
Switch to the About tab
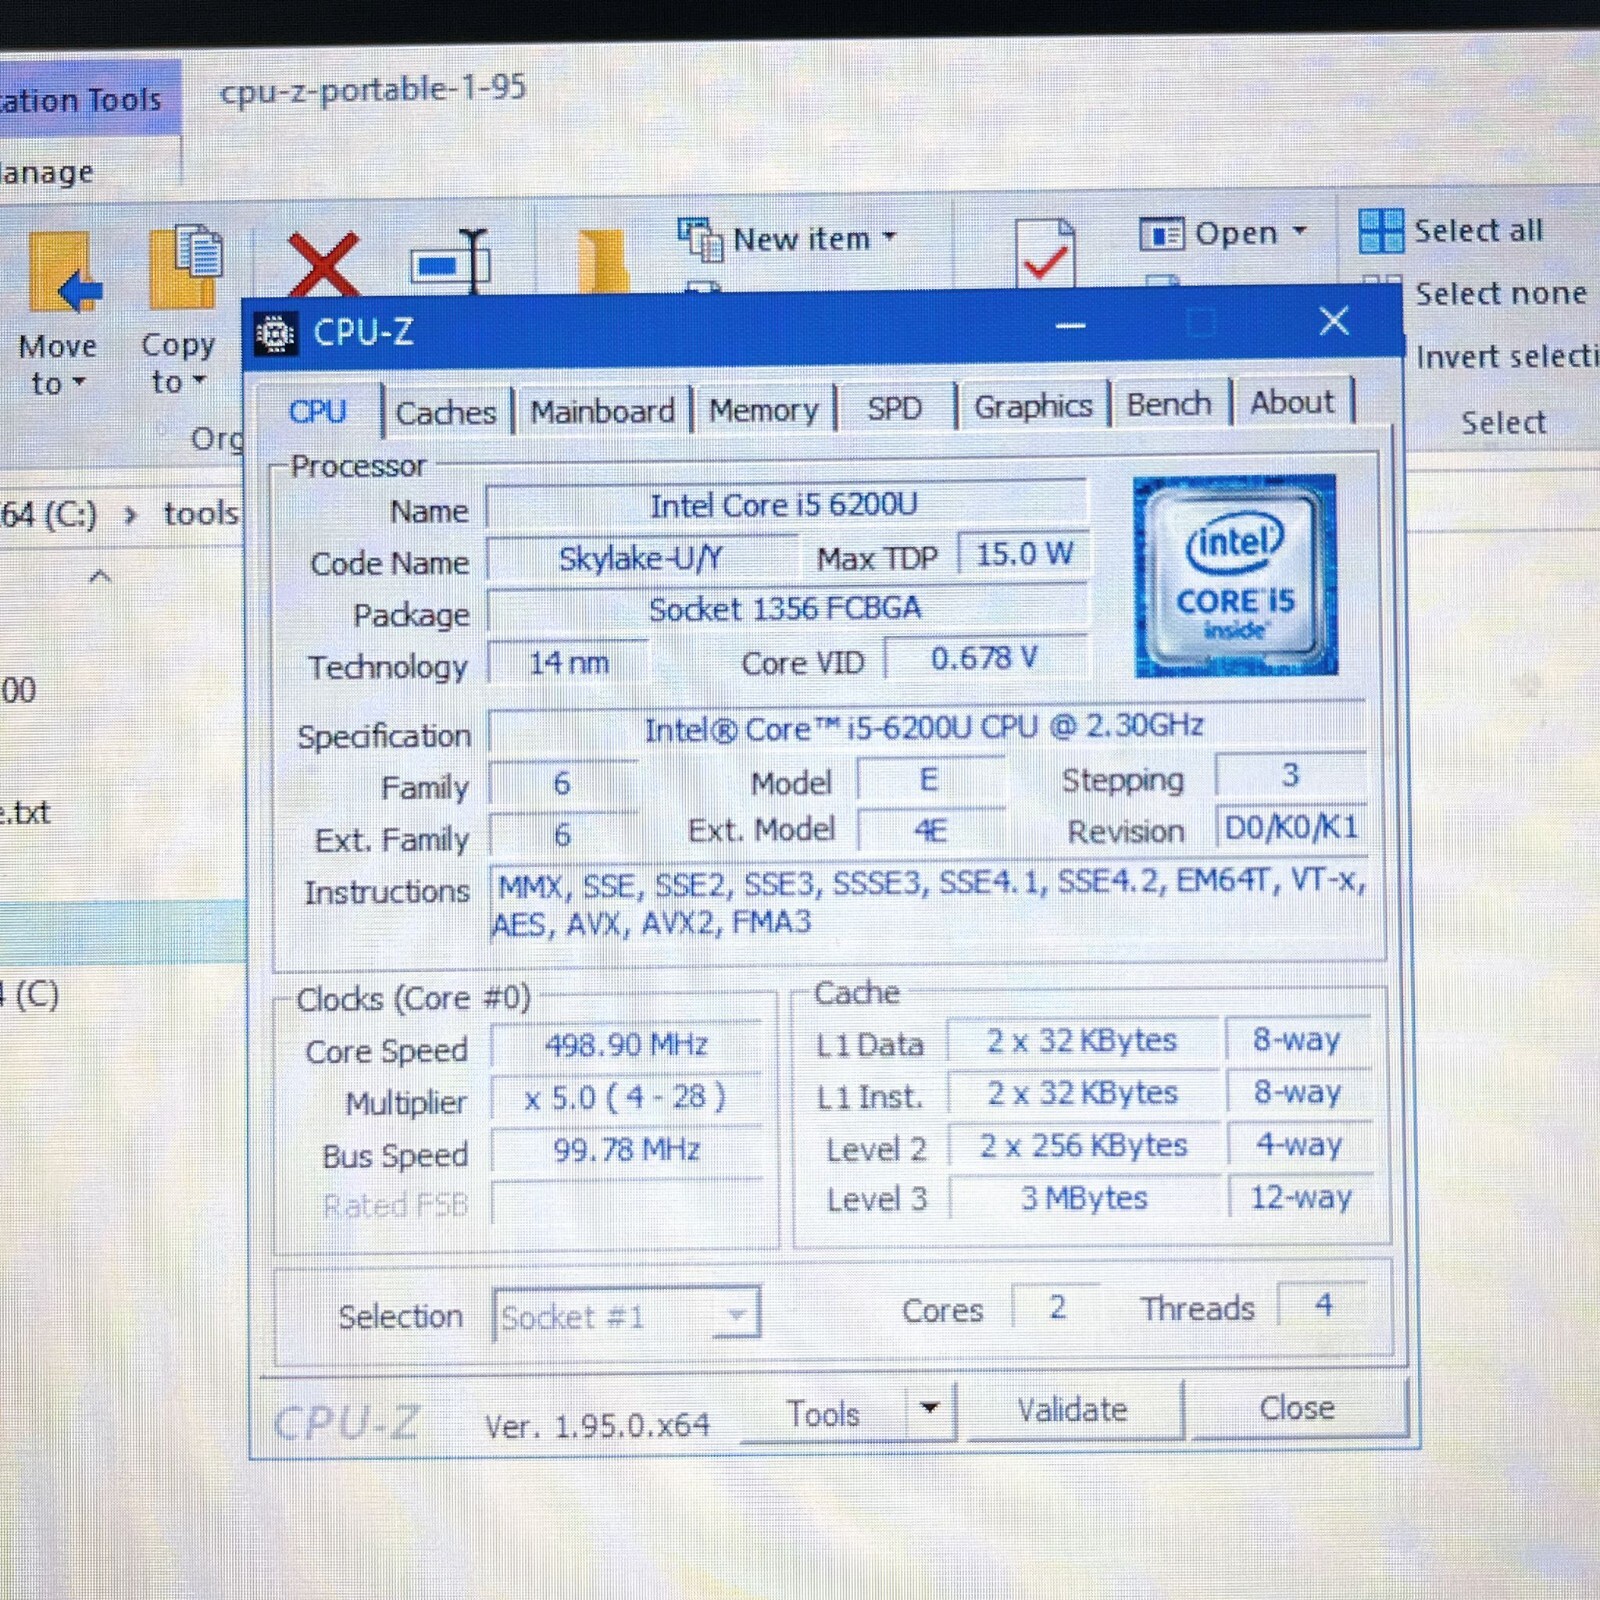coord(1292,402)
